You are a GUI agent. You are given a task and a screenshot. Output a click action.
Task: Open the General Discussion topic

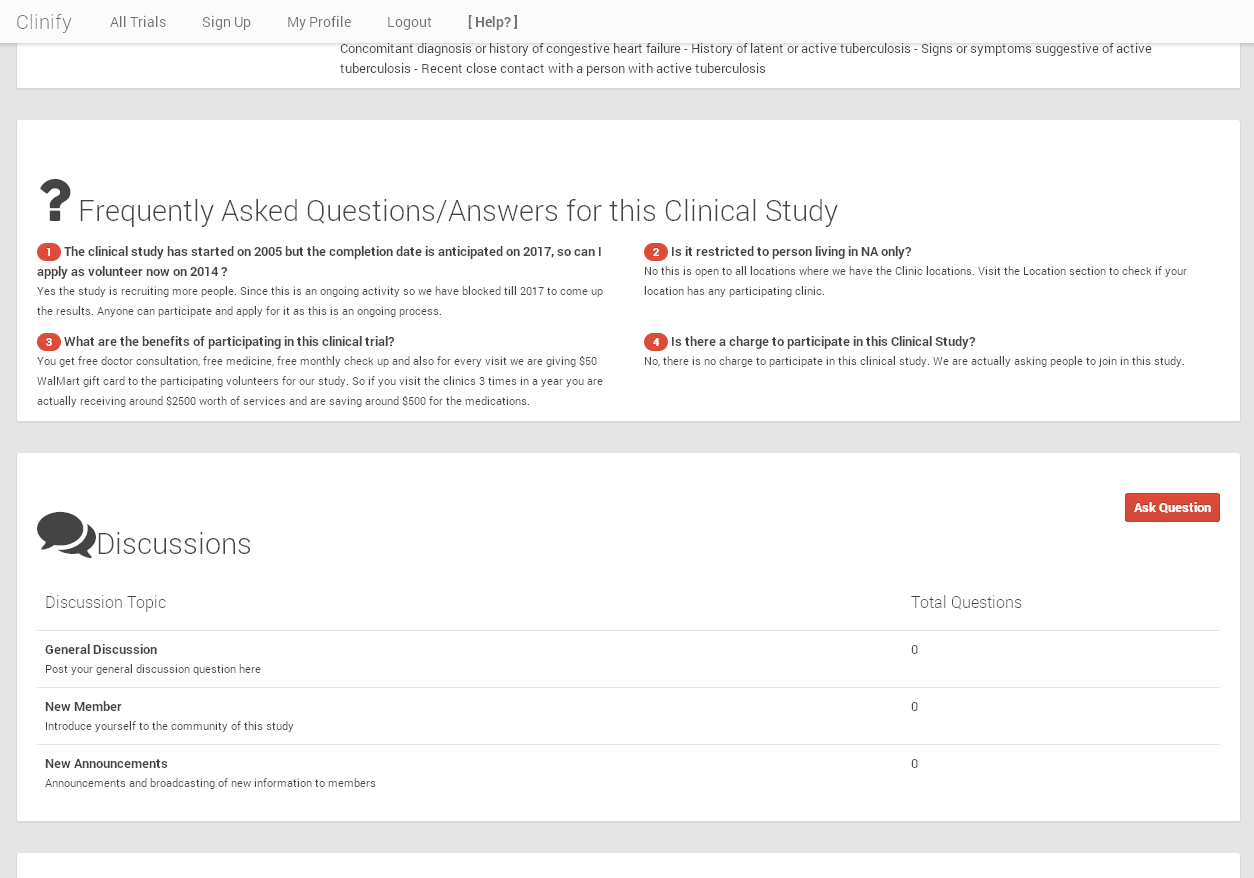point(100,649)
